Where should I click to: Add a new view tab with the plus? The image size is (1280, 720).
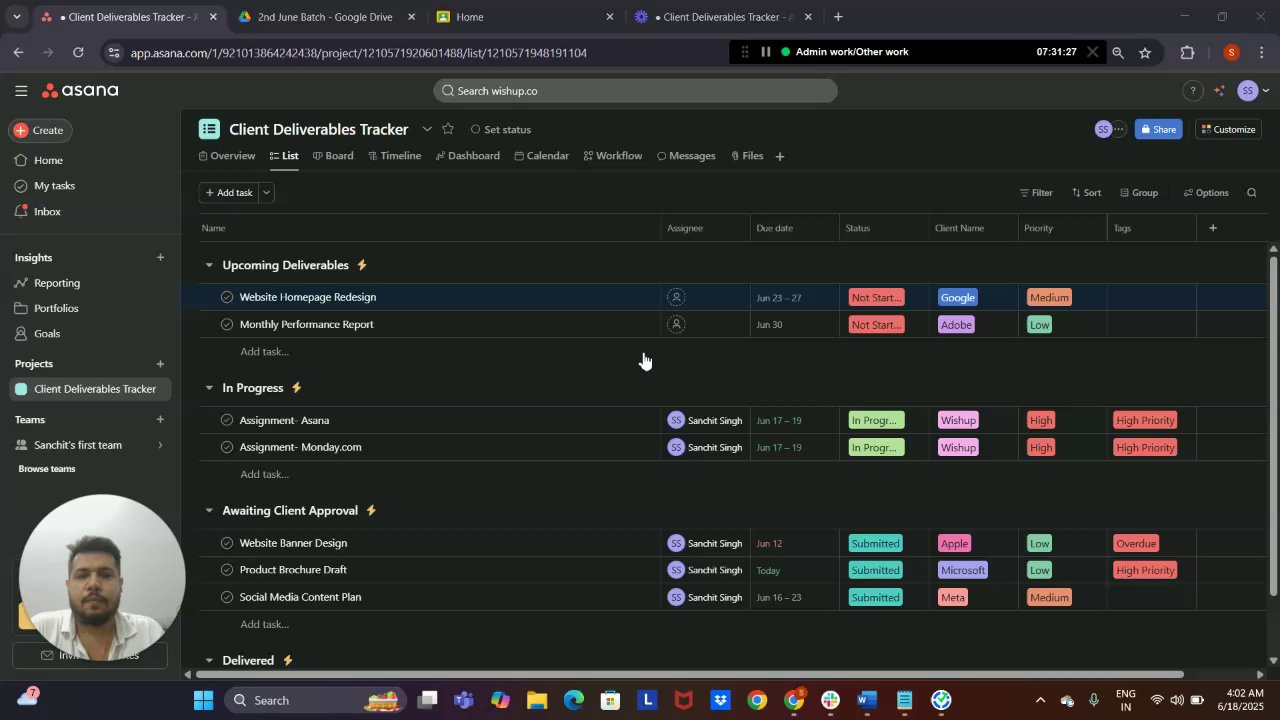[x=780, y=156]
